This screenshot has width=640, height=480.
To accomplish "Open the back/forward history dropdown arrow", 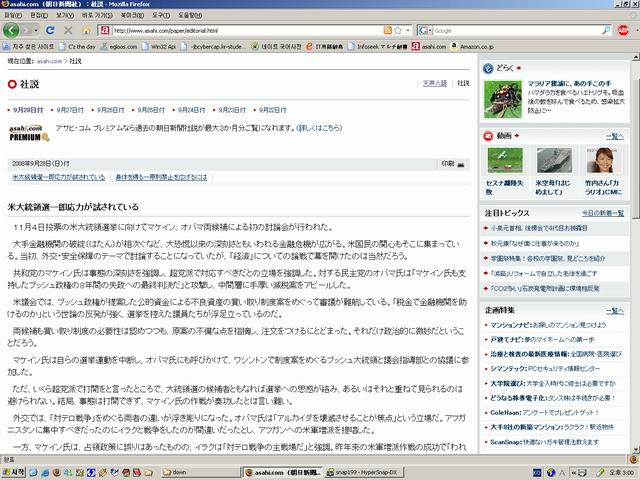I will [36, 31].
